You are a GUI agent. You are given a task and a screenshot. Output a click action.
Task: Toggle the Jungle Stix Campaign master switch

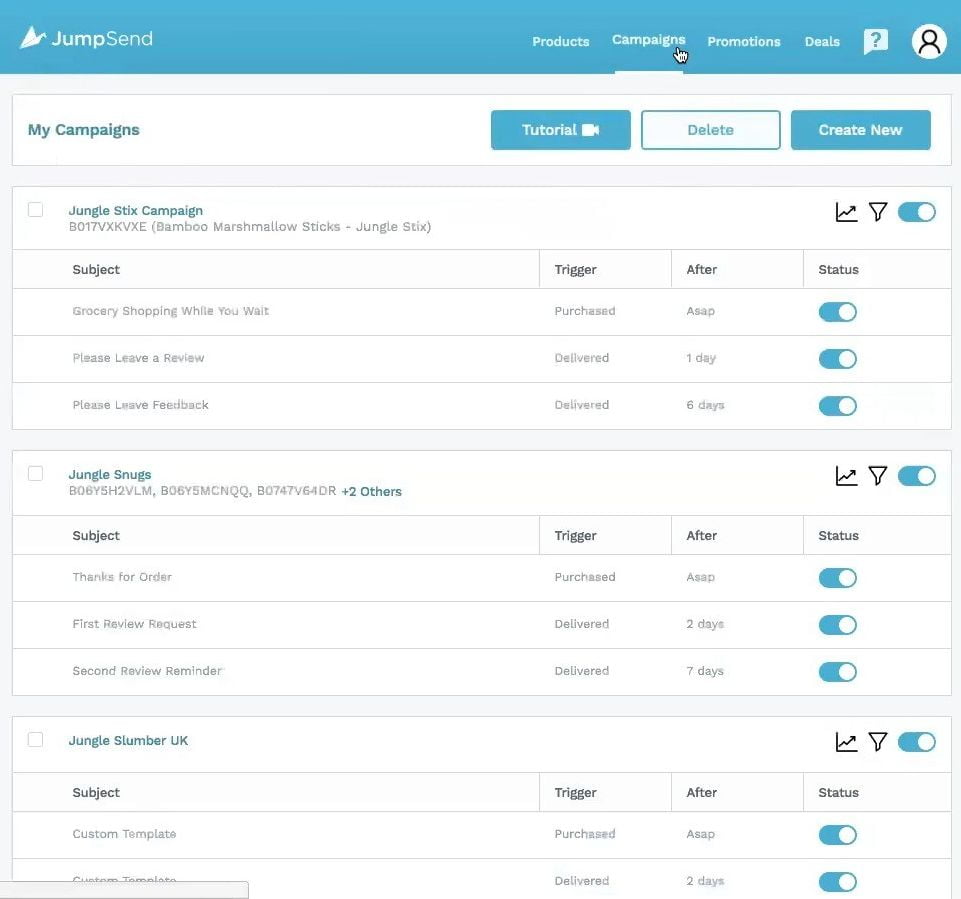tap(916, 212)
